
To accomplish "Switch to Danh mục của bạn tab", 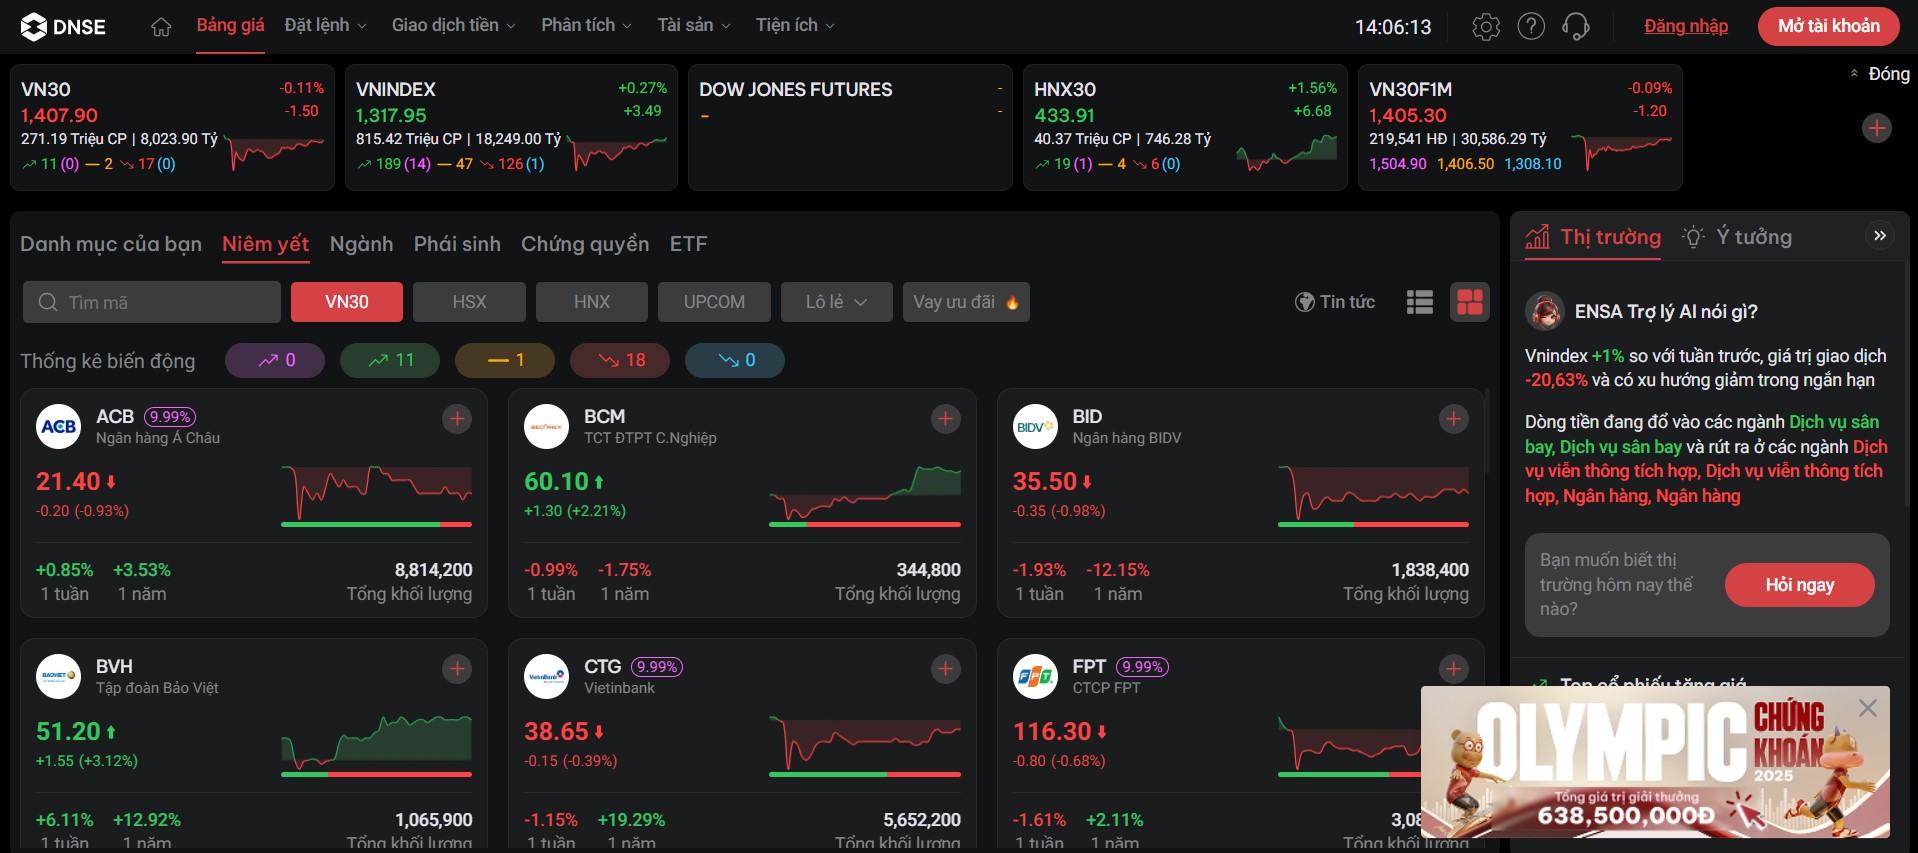I will tap(111, 244).
